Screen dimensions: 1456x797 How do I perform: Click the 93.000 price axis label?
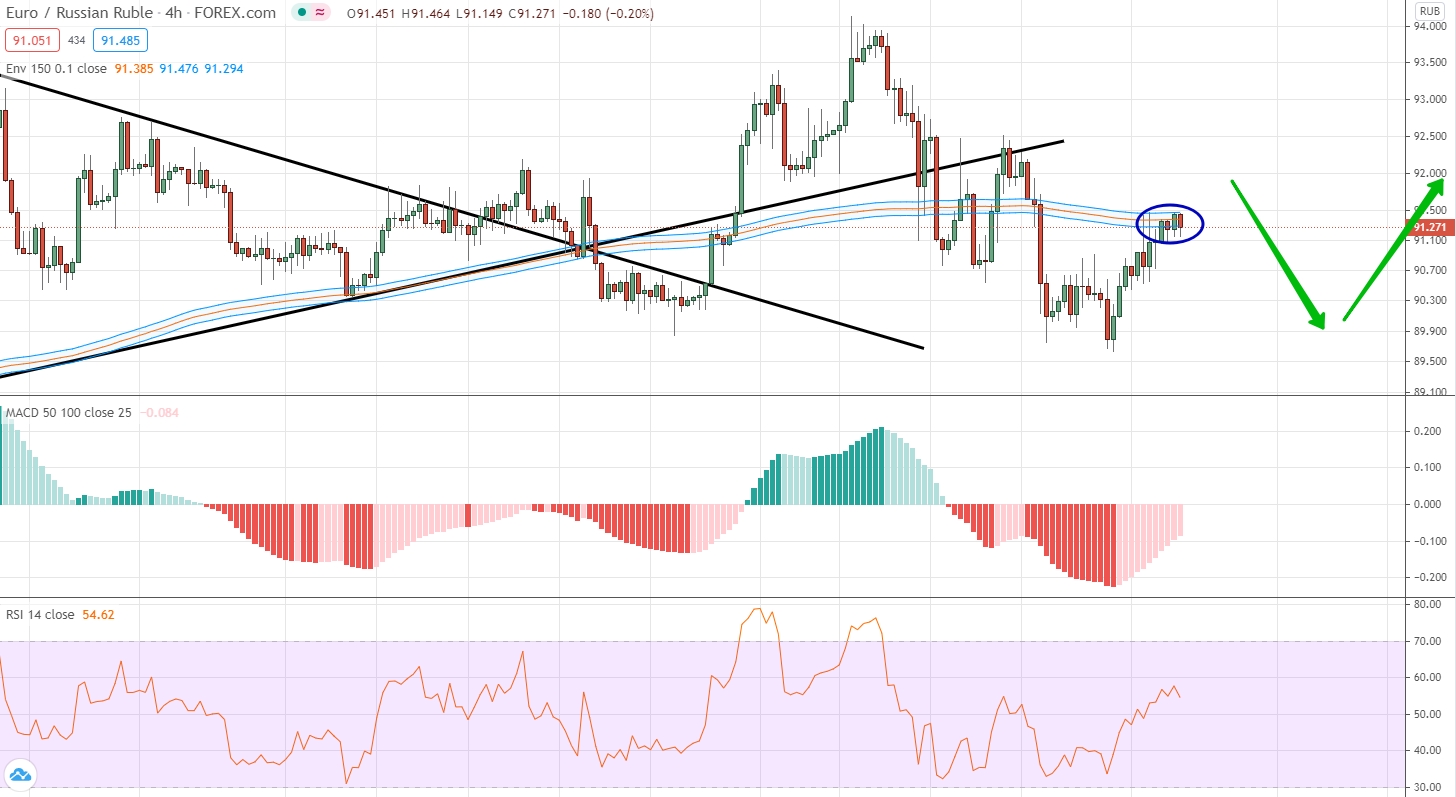coord(1431,100)
